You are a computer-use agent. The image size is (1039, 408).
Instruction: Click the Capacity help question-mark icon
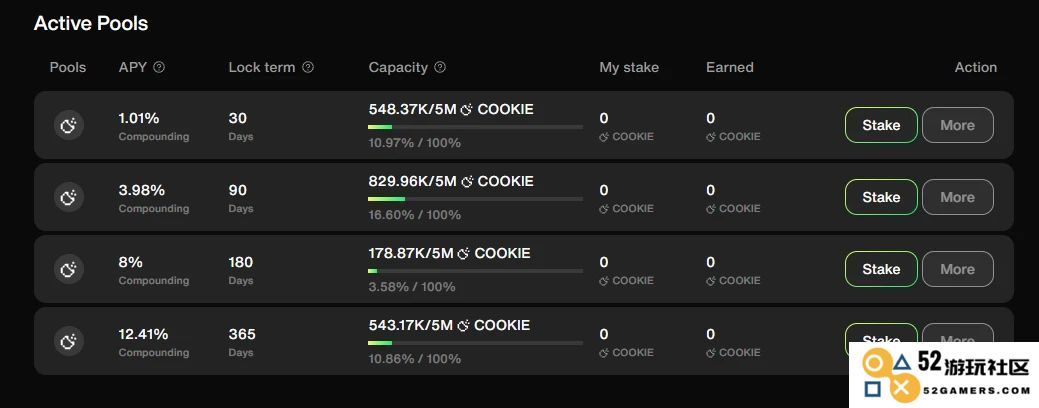click(x=440, y=68)
